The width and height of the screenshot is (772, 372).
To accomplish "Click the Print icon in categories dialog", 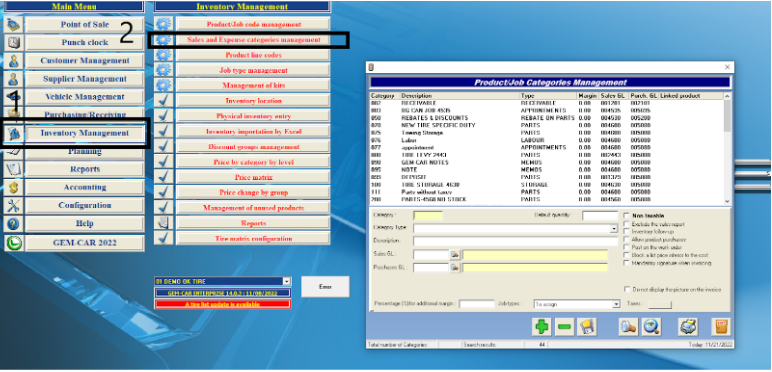I will [x=687, y=327].
